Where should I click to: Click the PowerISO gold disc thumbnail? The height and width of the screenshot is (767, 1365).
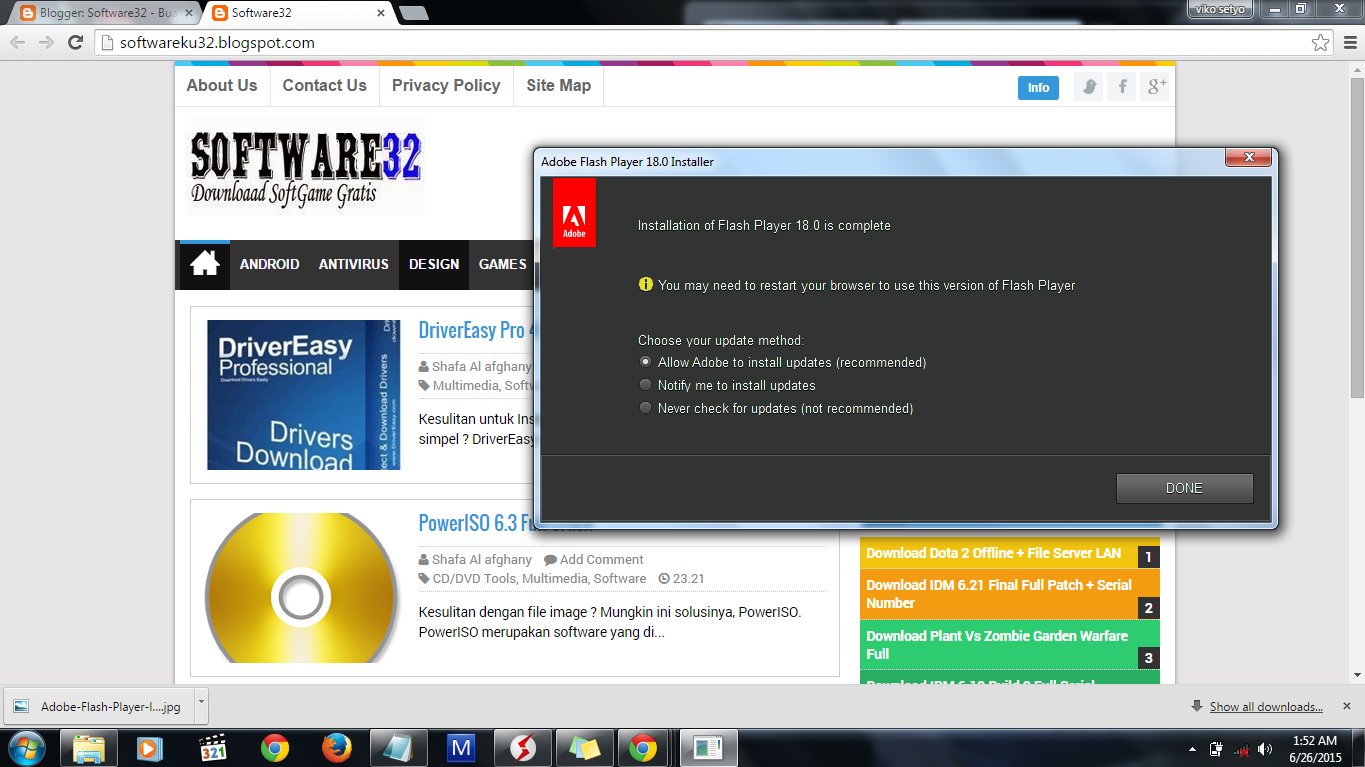(302, 588)
